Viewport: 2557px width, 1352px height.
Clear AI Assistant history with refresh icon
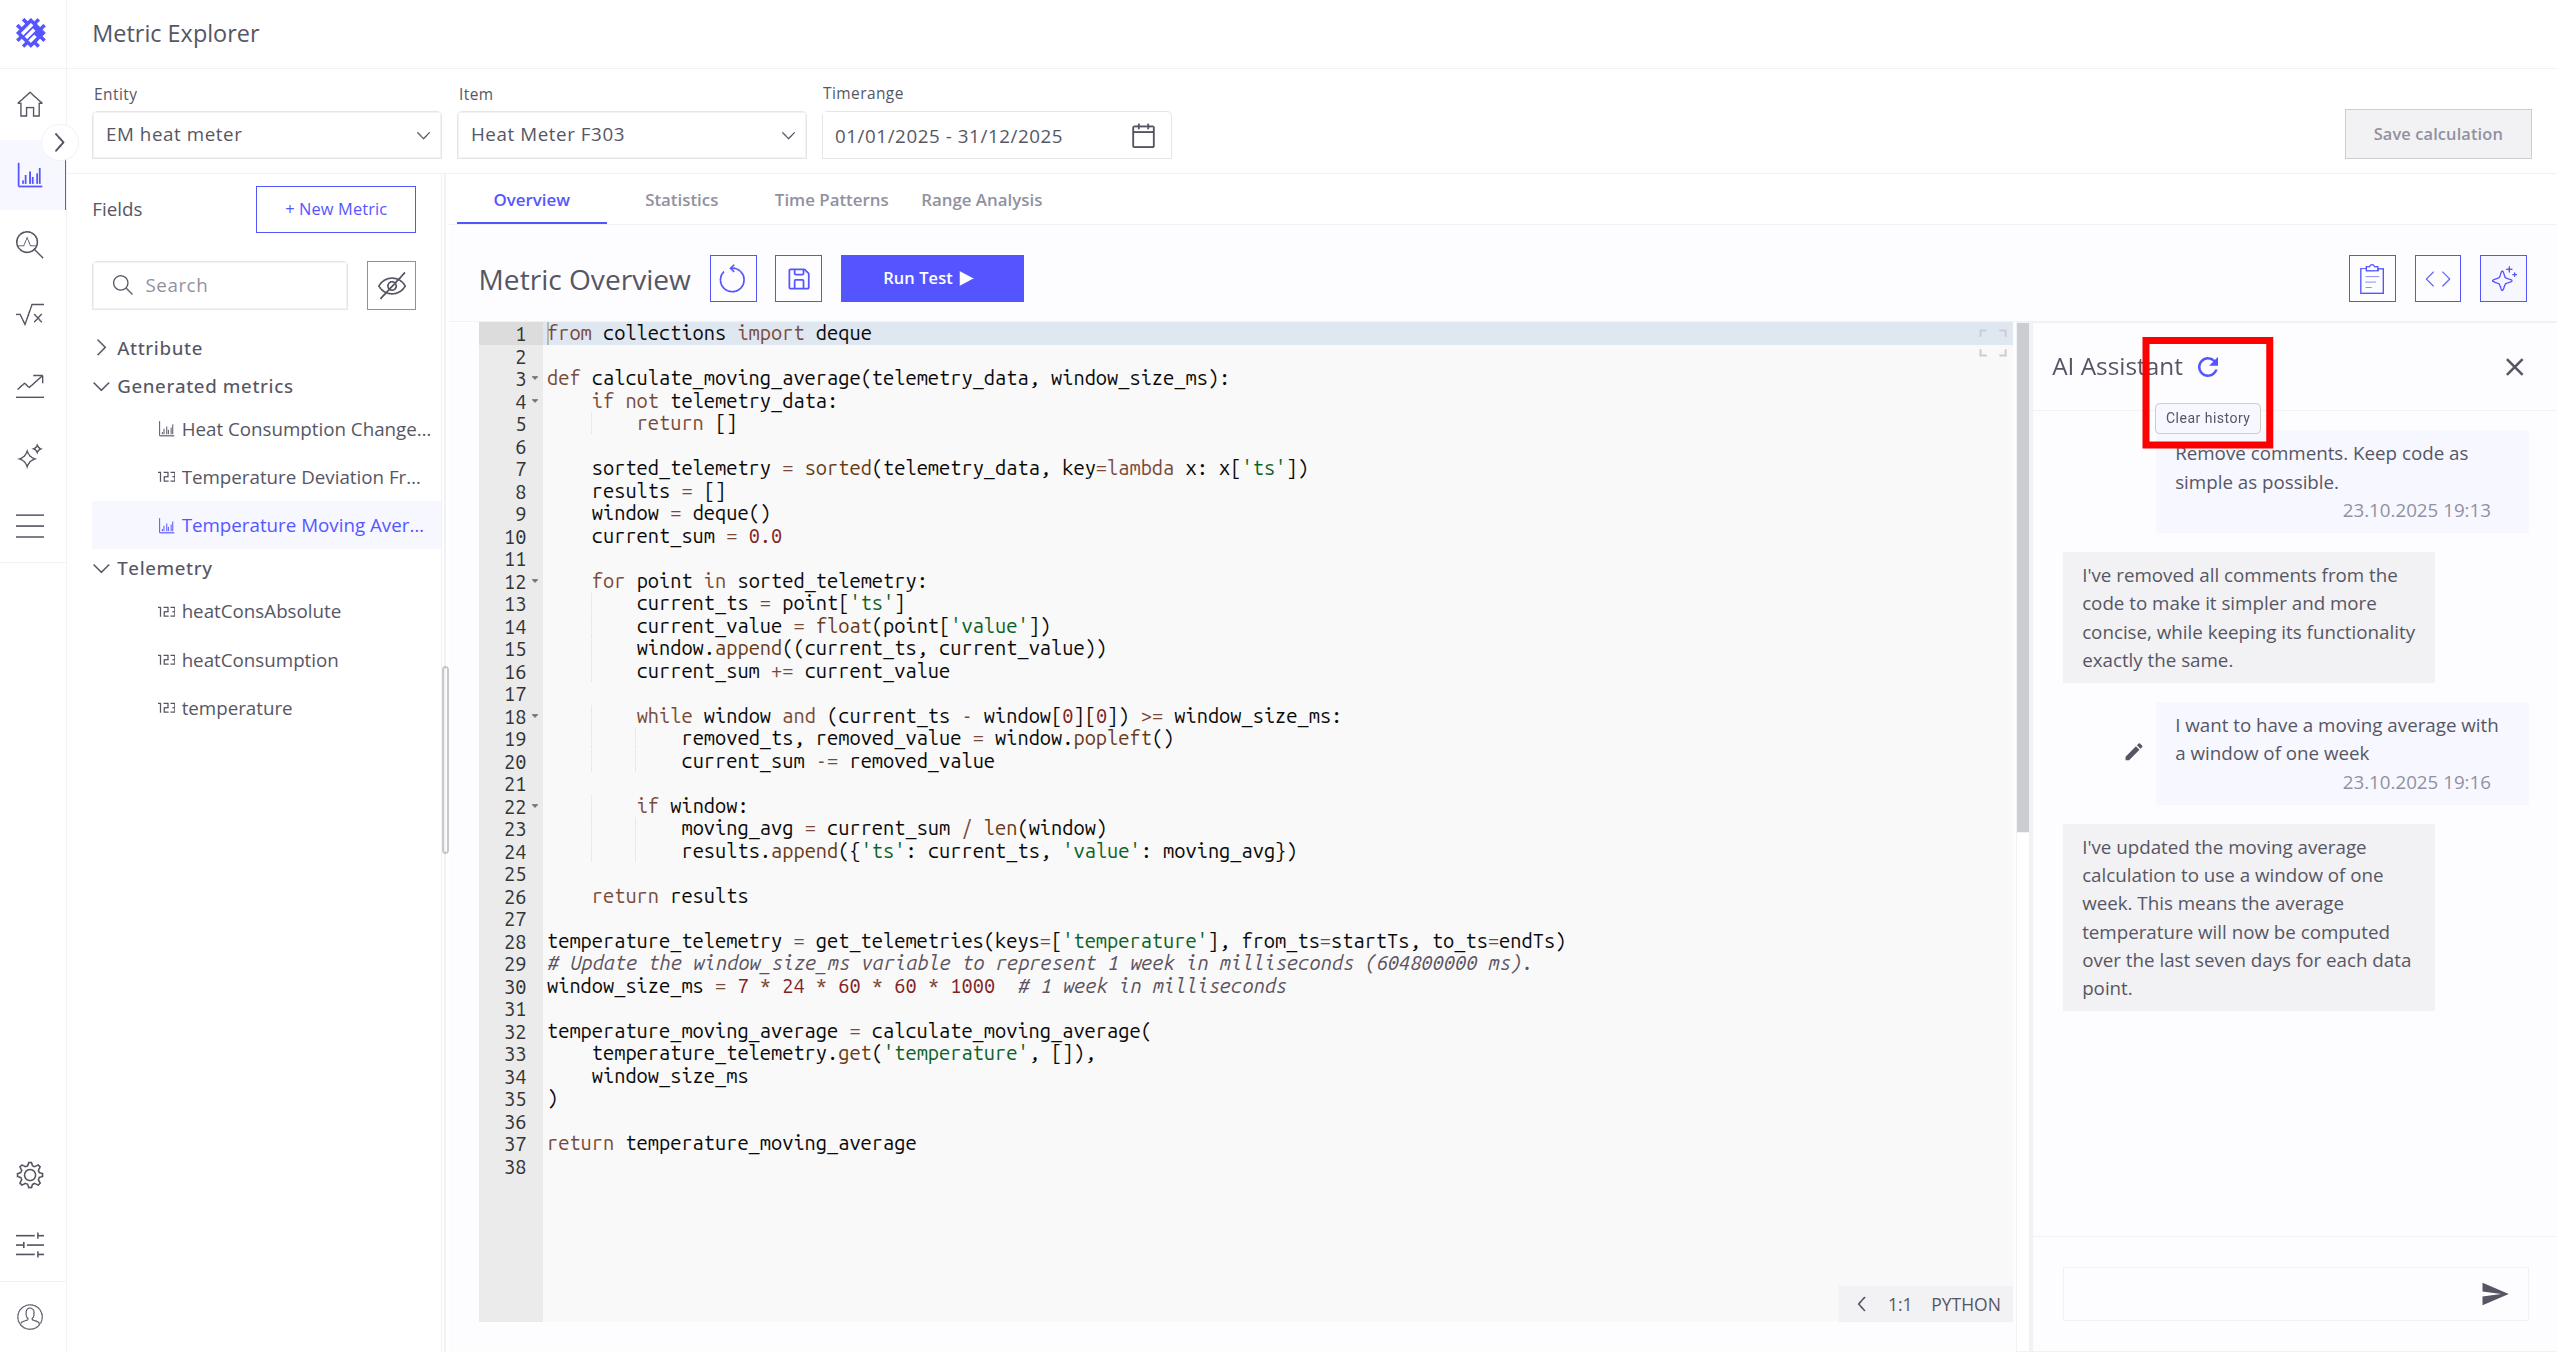pos(2208,367)
